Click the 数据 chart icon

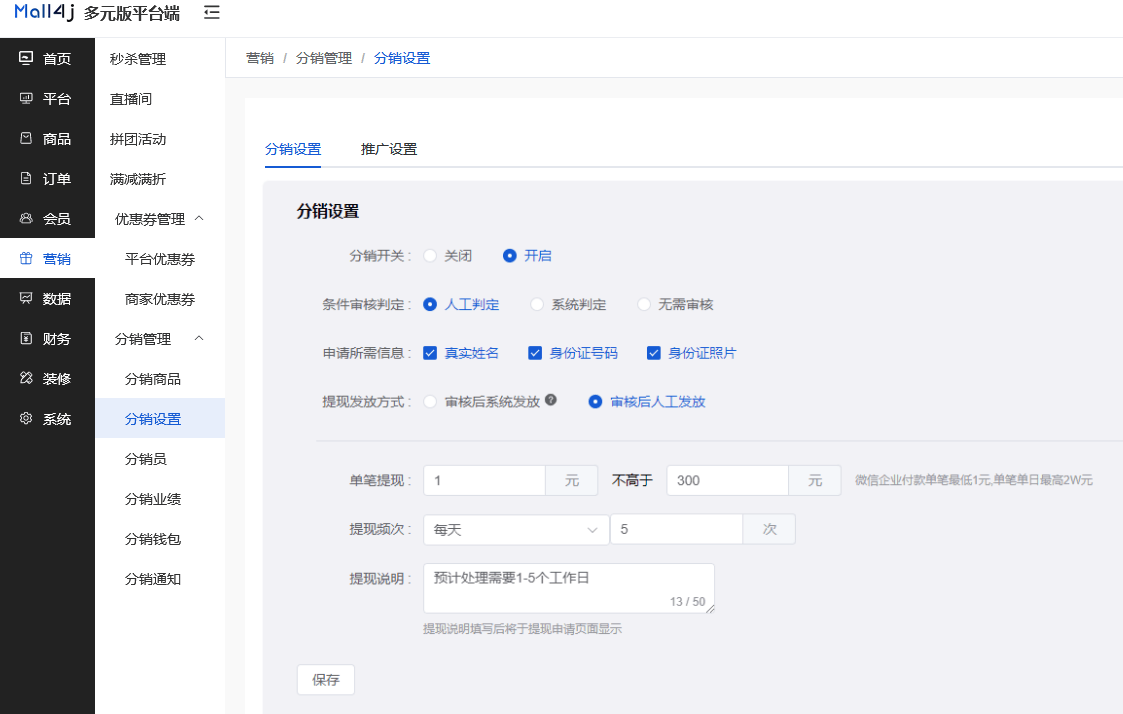tap(26, 299)
